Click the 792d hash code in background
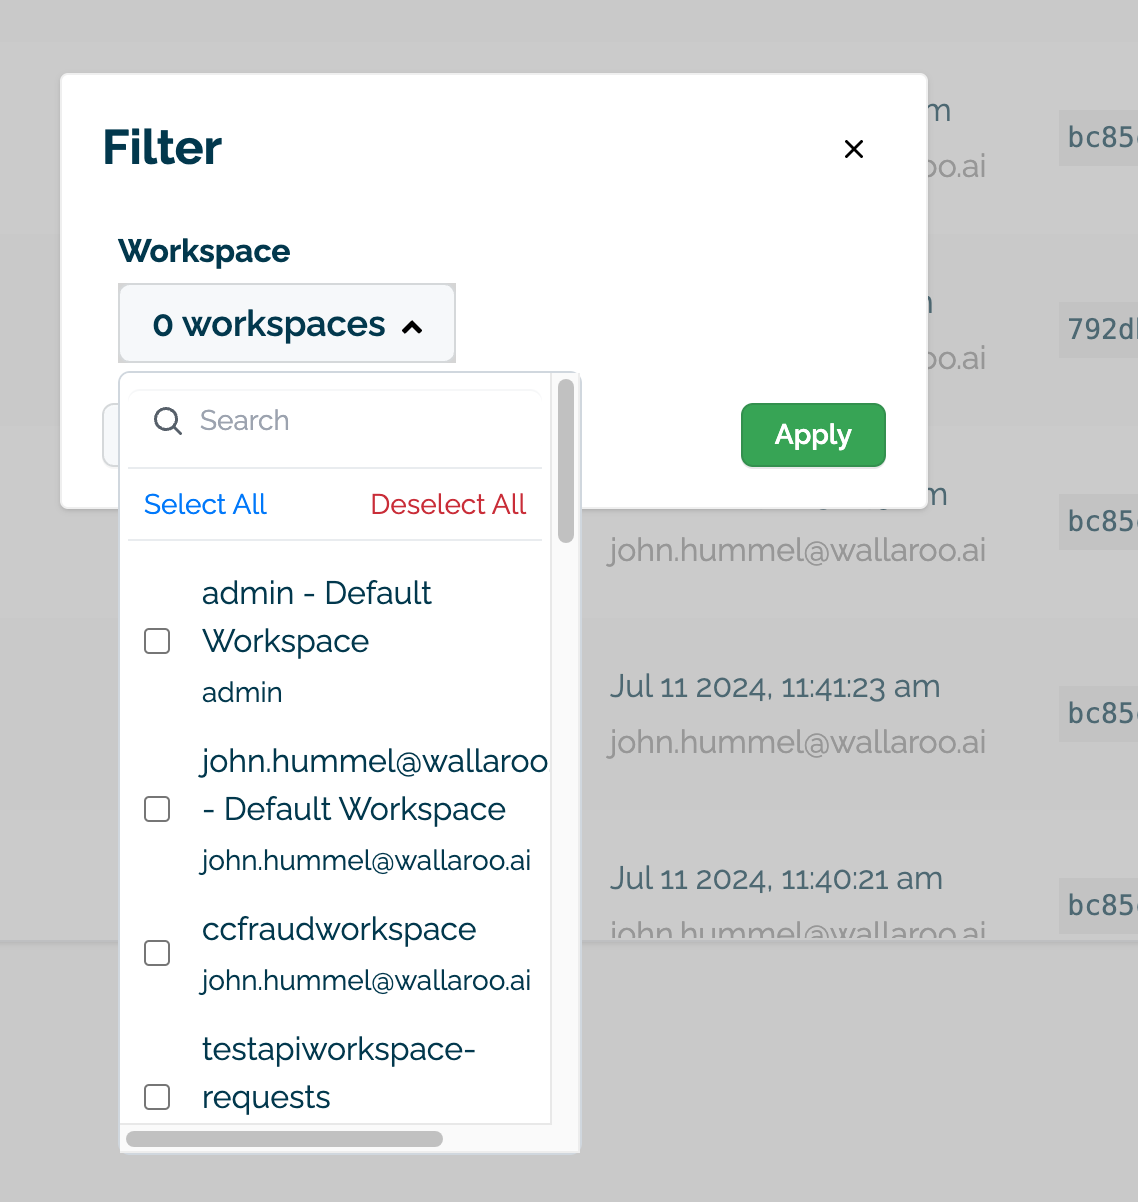Screen dimensions: 1138x1202 (1100, 329)
